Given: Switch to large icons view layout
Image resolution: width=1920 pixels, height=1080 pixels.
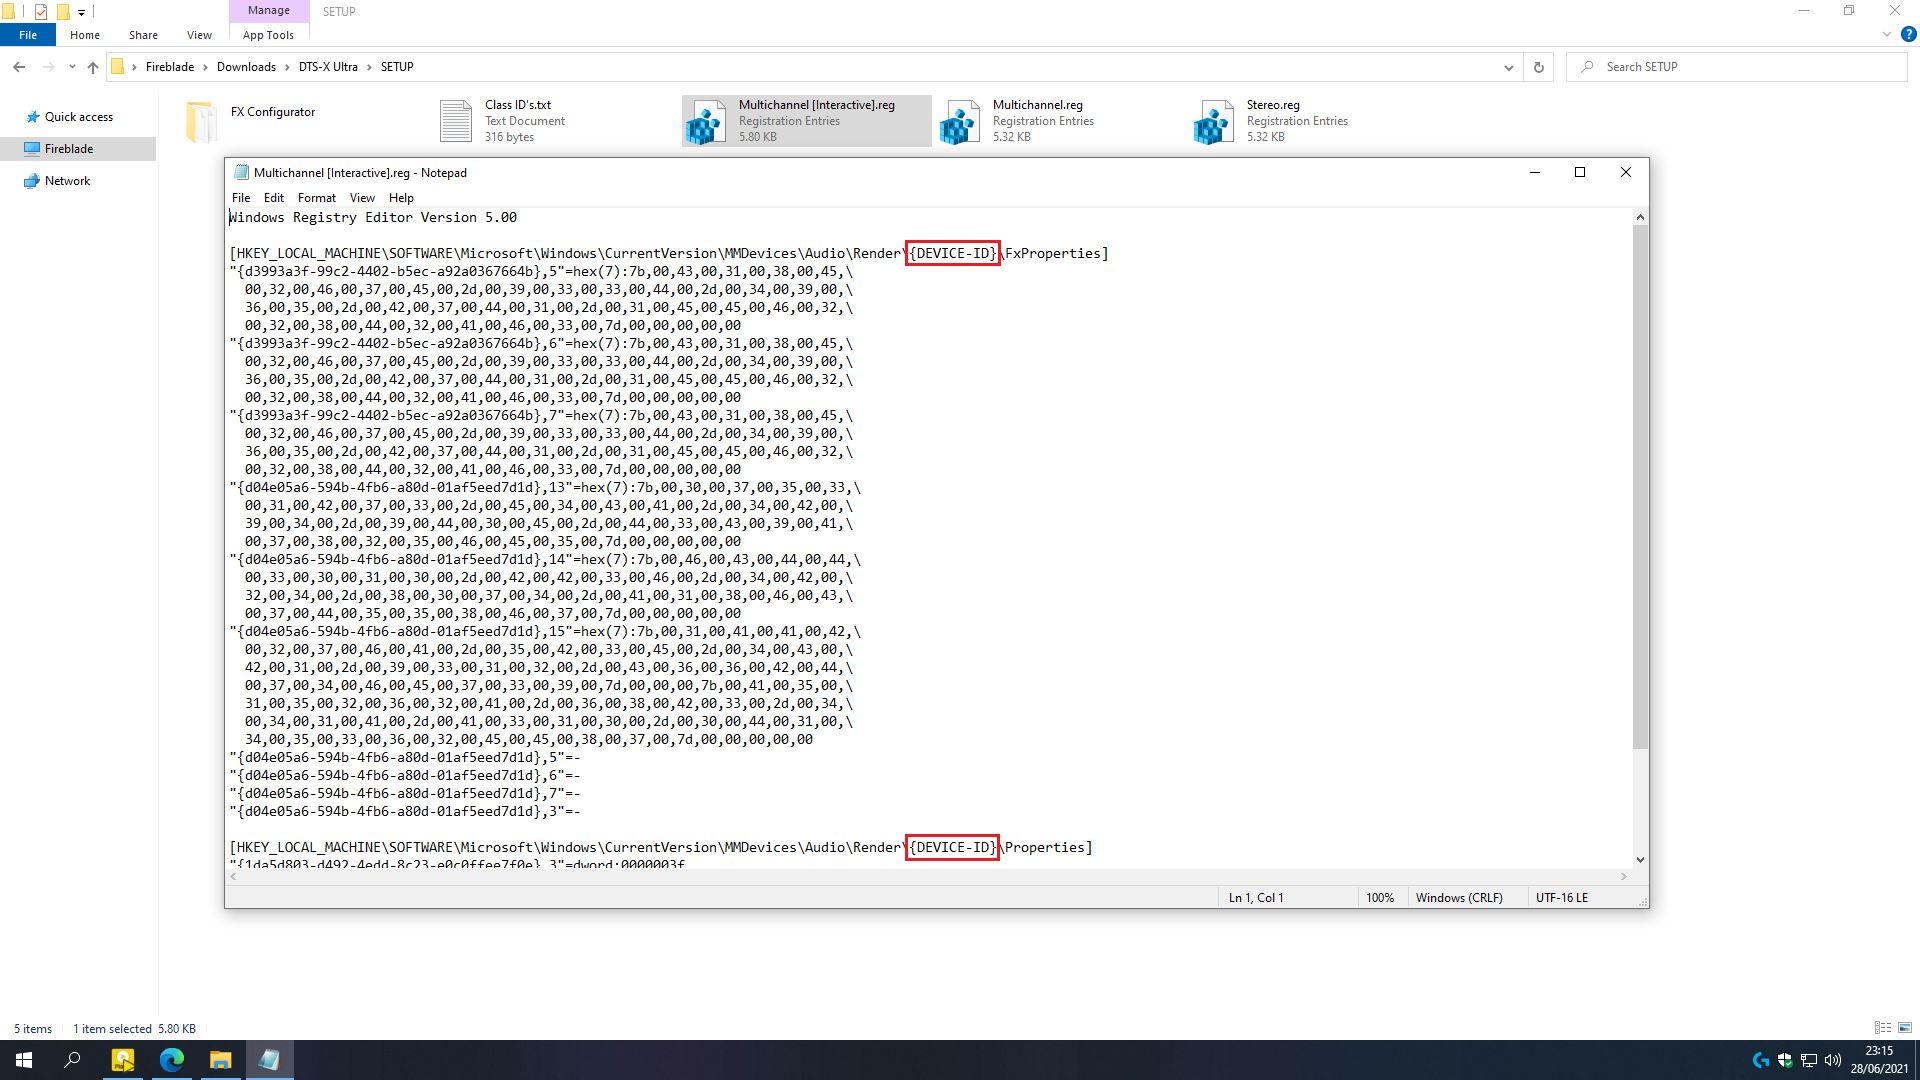Looking at the screenshot, I should 1905,1028.
